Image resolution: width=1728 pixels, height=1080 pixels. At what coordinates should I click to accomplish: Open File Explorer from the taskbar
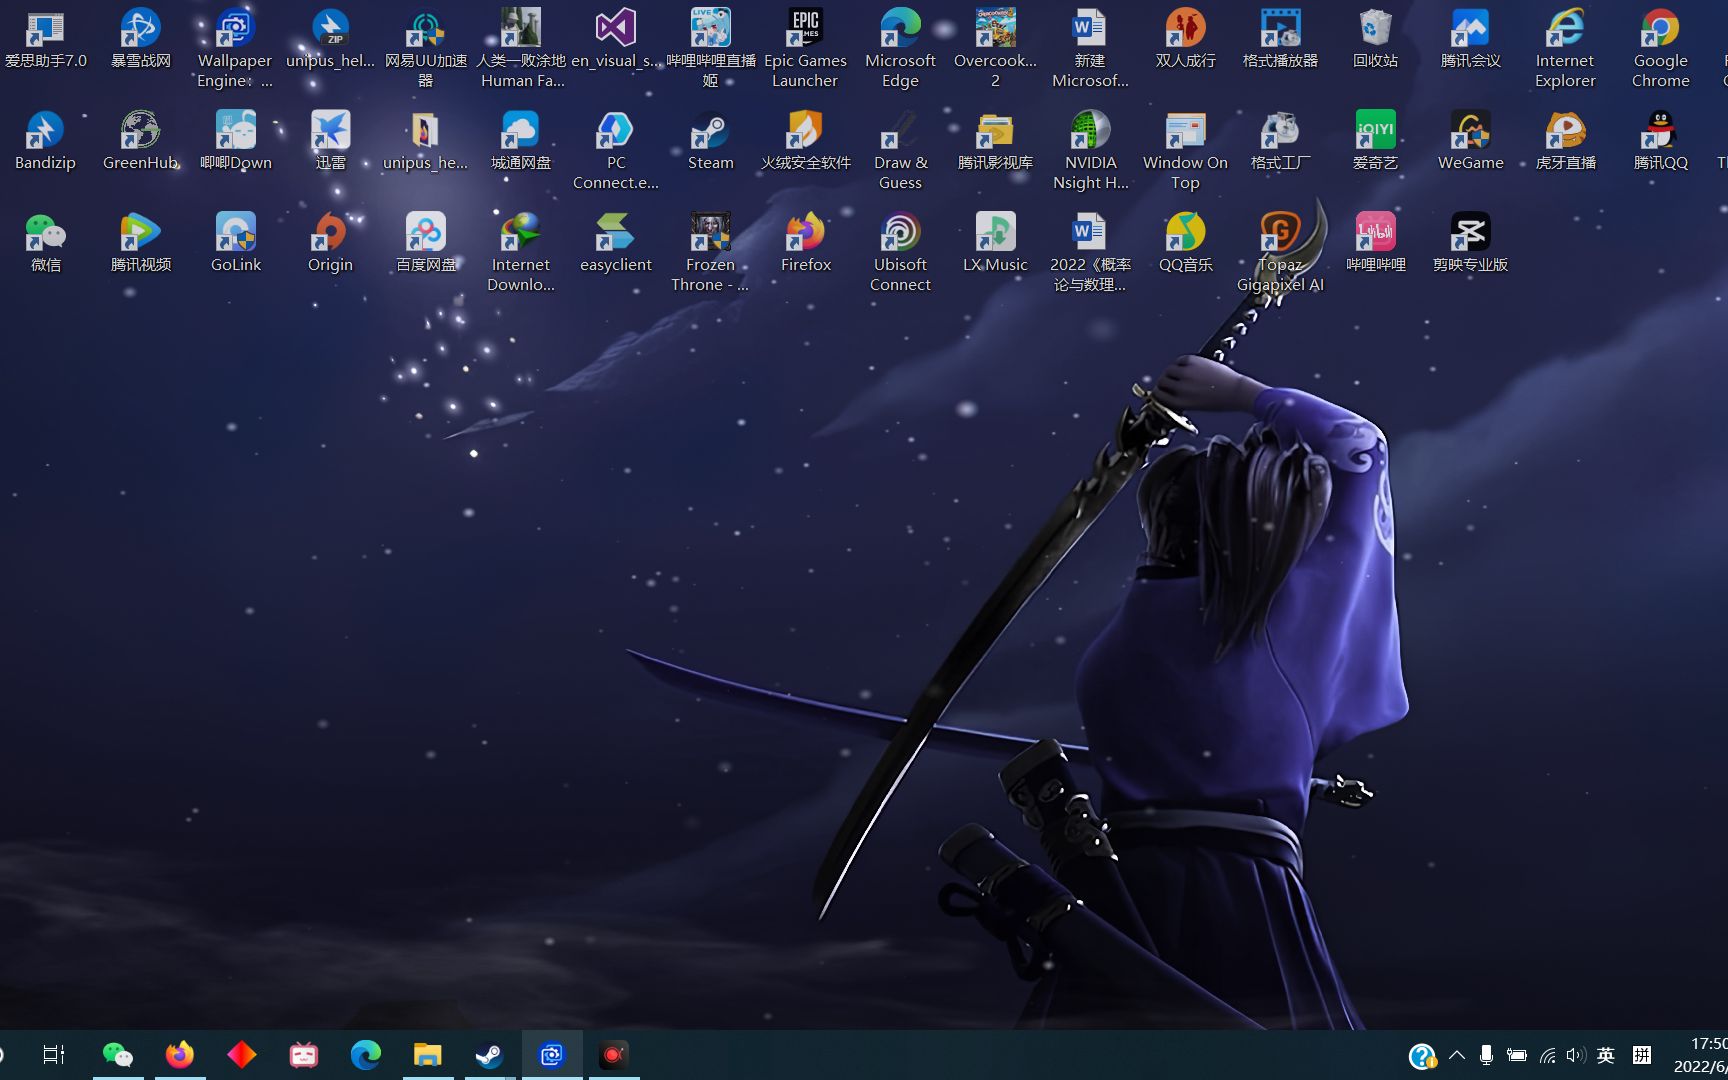tap(428, 1055)
